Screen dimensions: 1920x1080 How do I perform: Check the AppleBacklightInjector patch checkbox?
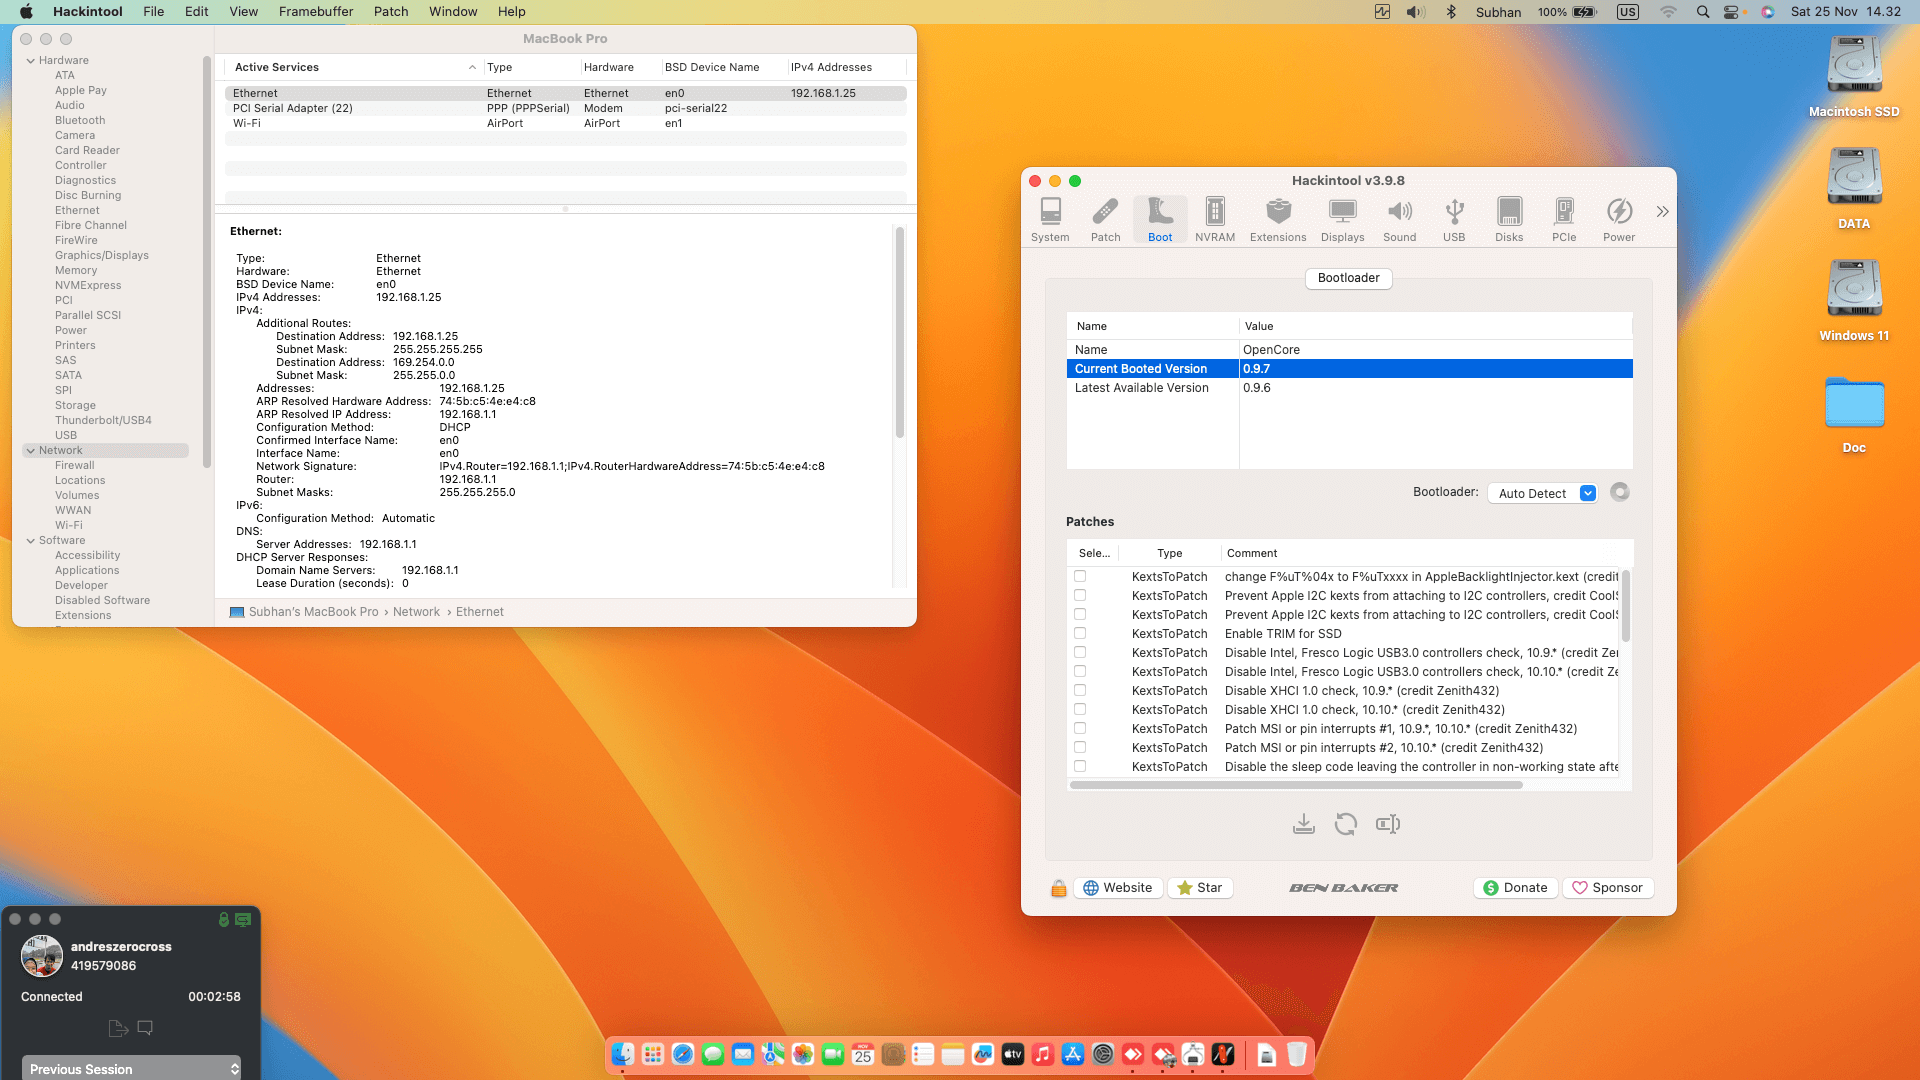1080,576
